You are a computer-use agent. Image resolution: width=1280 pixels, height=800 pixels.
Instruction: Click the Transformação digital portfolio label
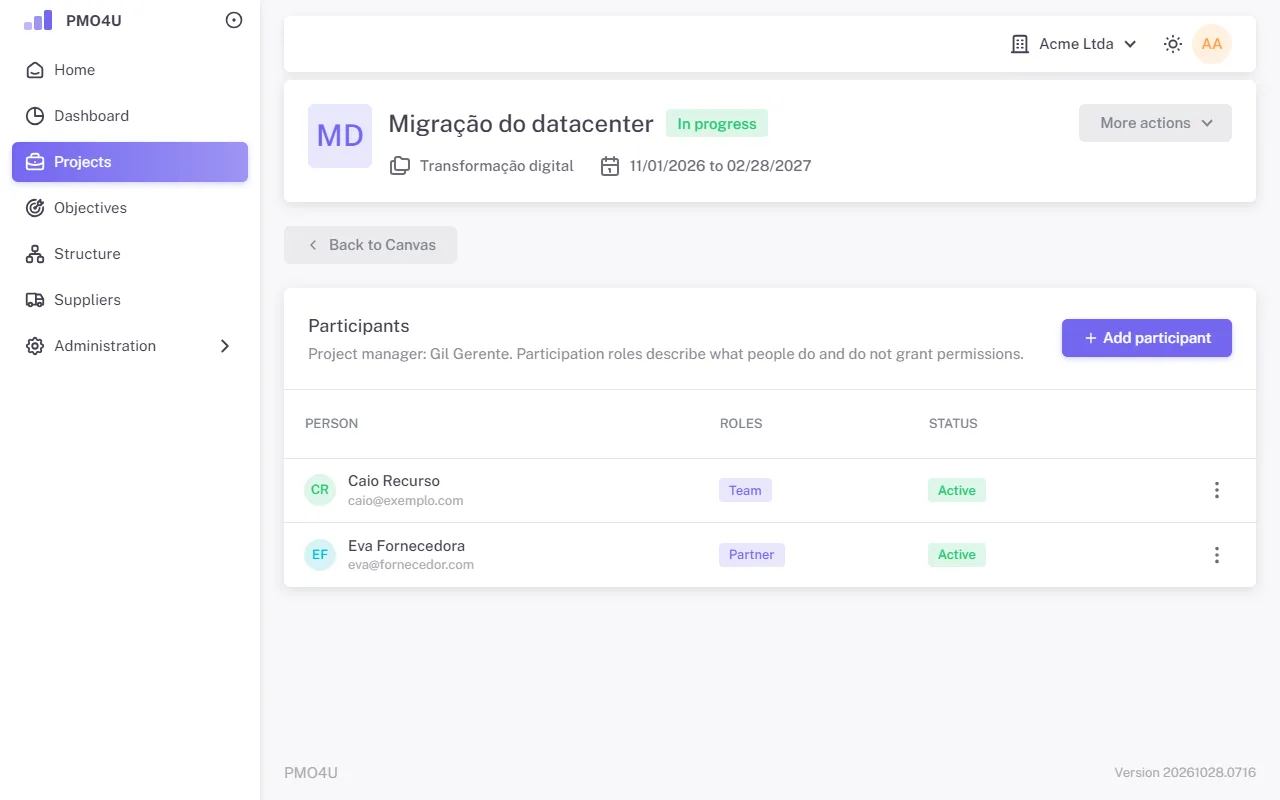pos(497,166)
